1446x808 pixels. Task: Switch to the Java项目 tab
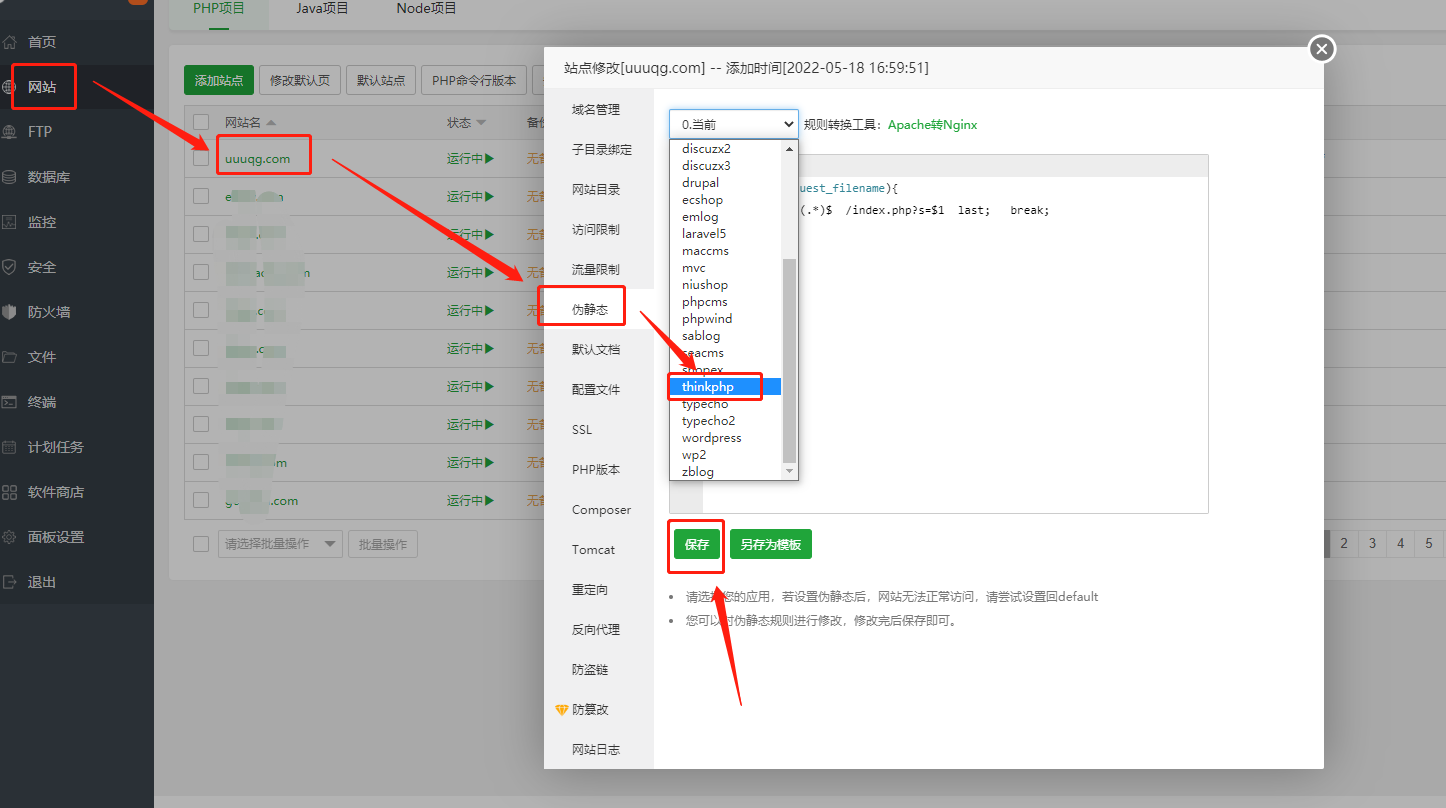pyautogui.click(x=322, y=8)
